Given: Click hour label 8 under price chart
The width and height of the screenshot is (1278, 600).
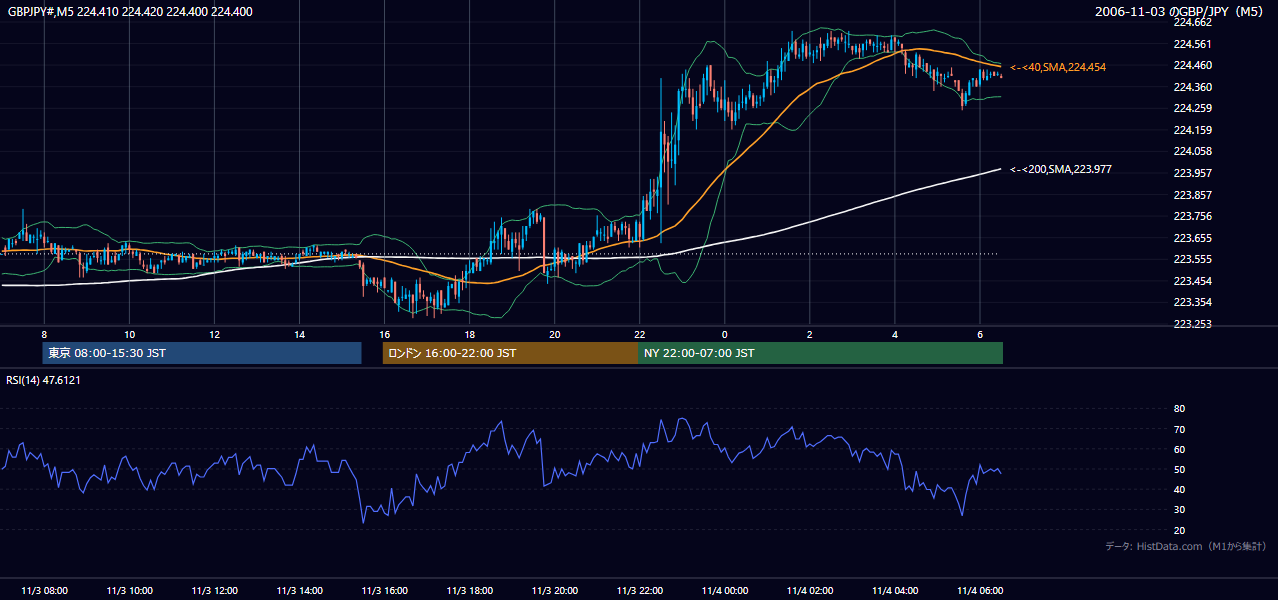Looking at the screenshot, I should click(44, 334).
